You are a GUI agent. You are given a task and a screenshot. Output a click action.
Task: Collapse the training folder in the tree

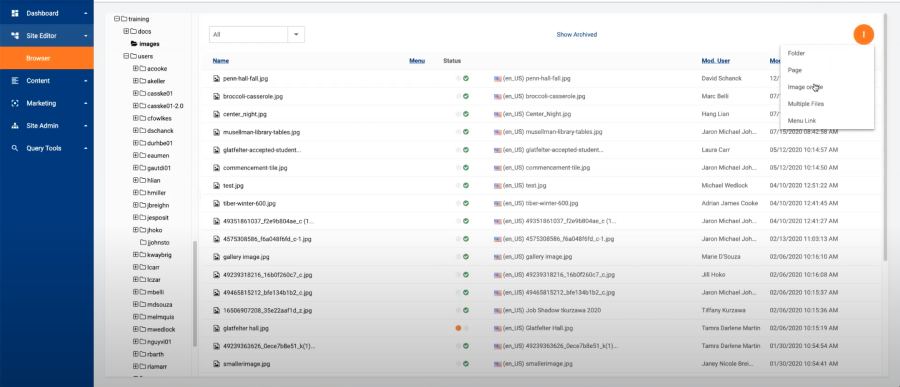(x=117, y=19)
